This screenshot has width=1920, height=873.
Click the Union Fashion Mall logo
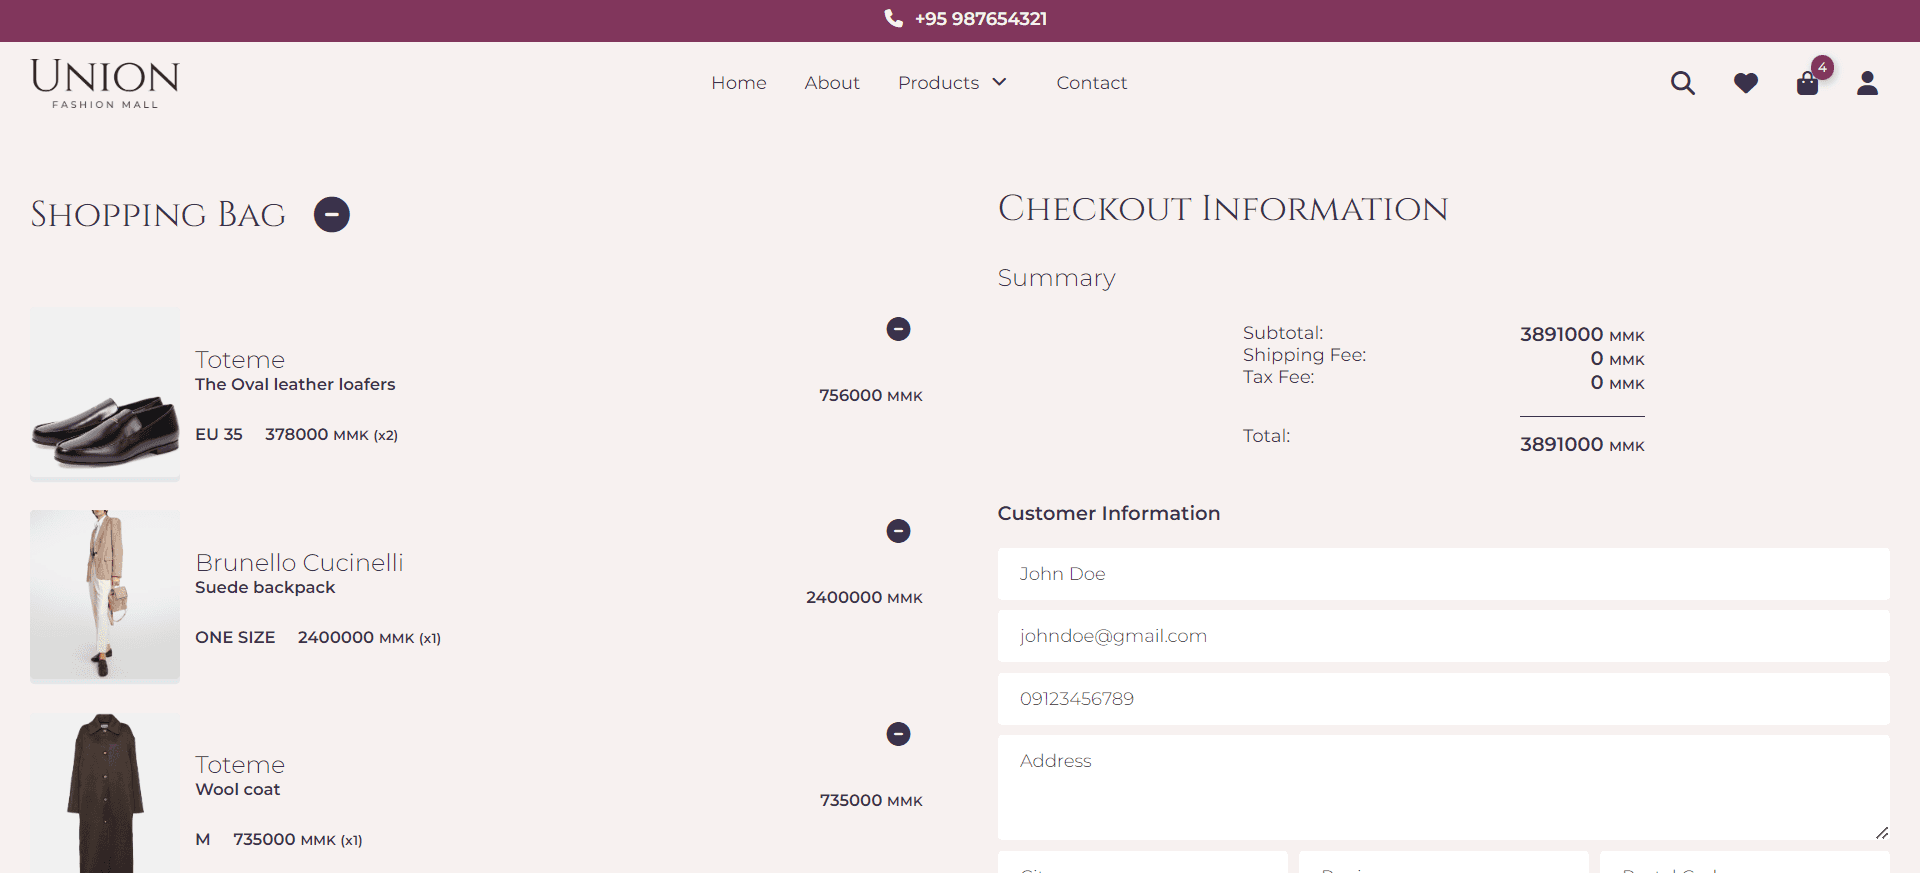pos(105,83)
